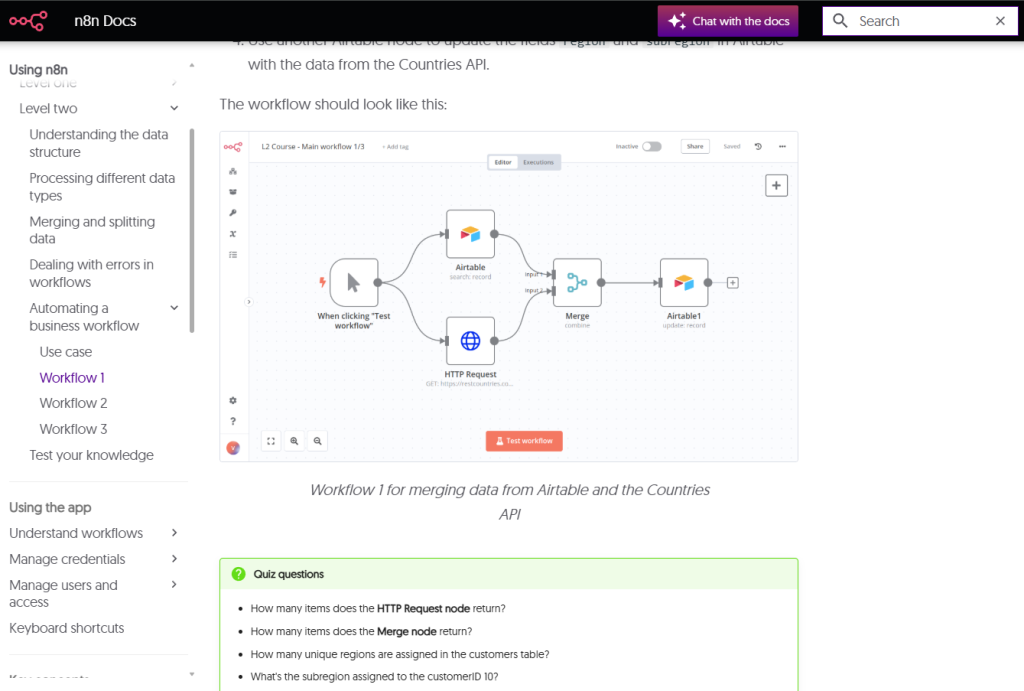Viewport: 1024px width, 691px height.
Task: Toggle the Inactive workflow switch
Action: pos(651,146)
